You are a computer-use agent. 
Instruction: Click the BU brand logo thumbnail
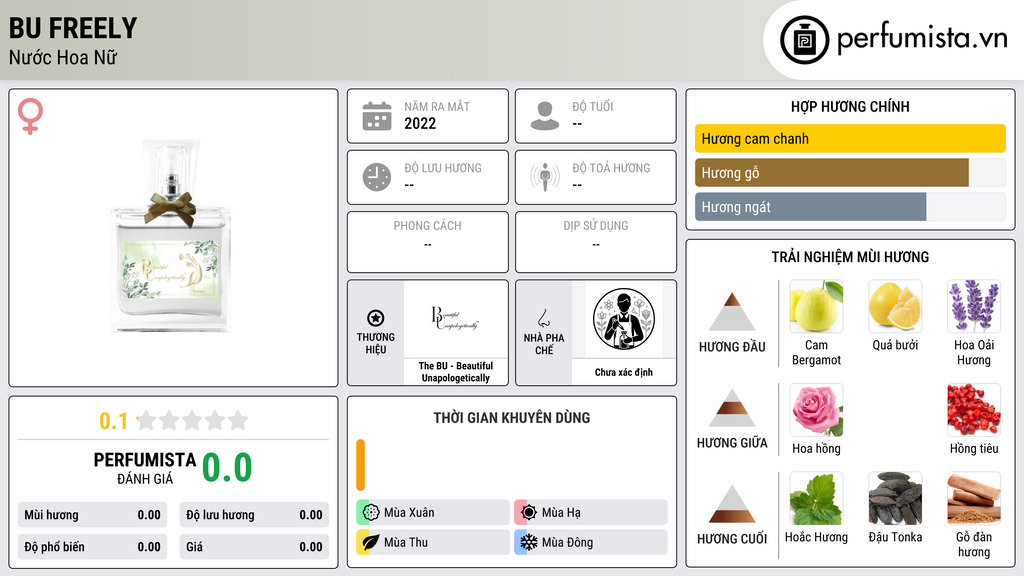455,318
